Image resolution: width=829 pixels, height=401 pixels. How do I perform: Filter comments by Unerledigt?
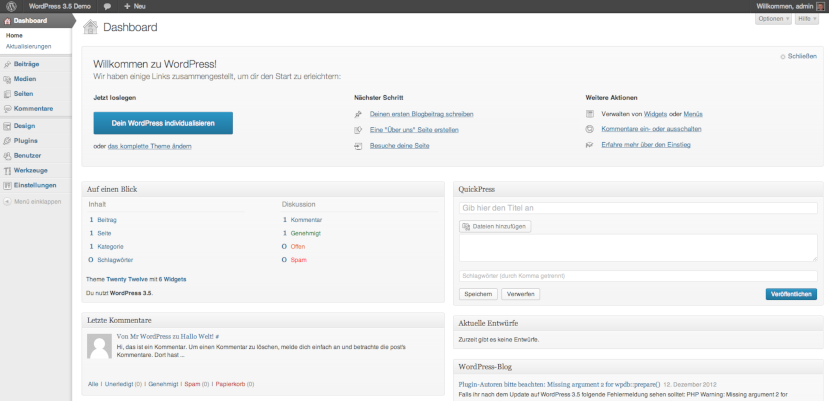coord(118,384)
